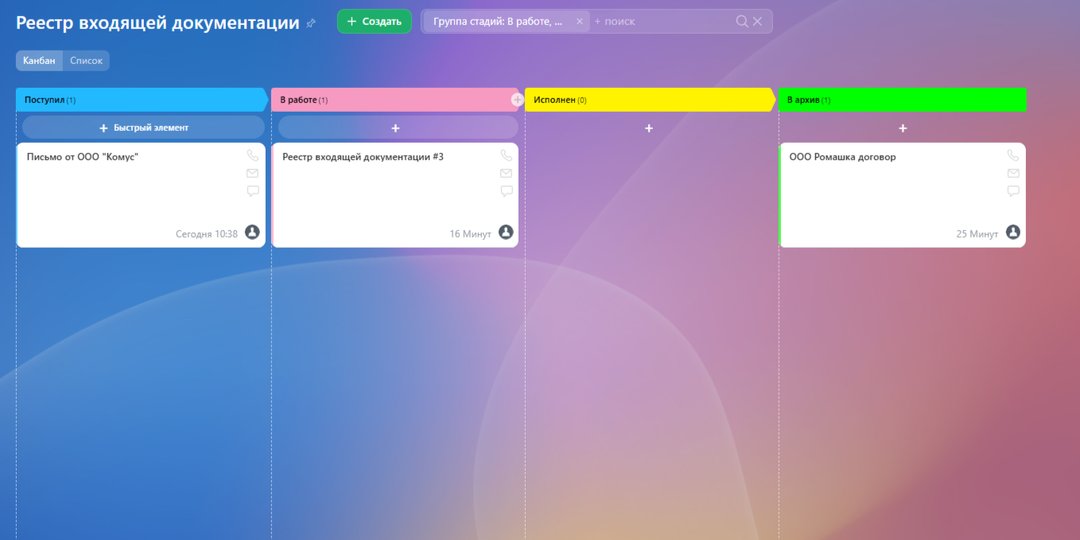The width and height of the screenshot is (1080, 540).
Task: Remove the Группа стадий filter chip
Action: click(x=579, y=21)
